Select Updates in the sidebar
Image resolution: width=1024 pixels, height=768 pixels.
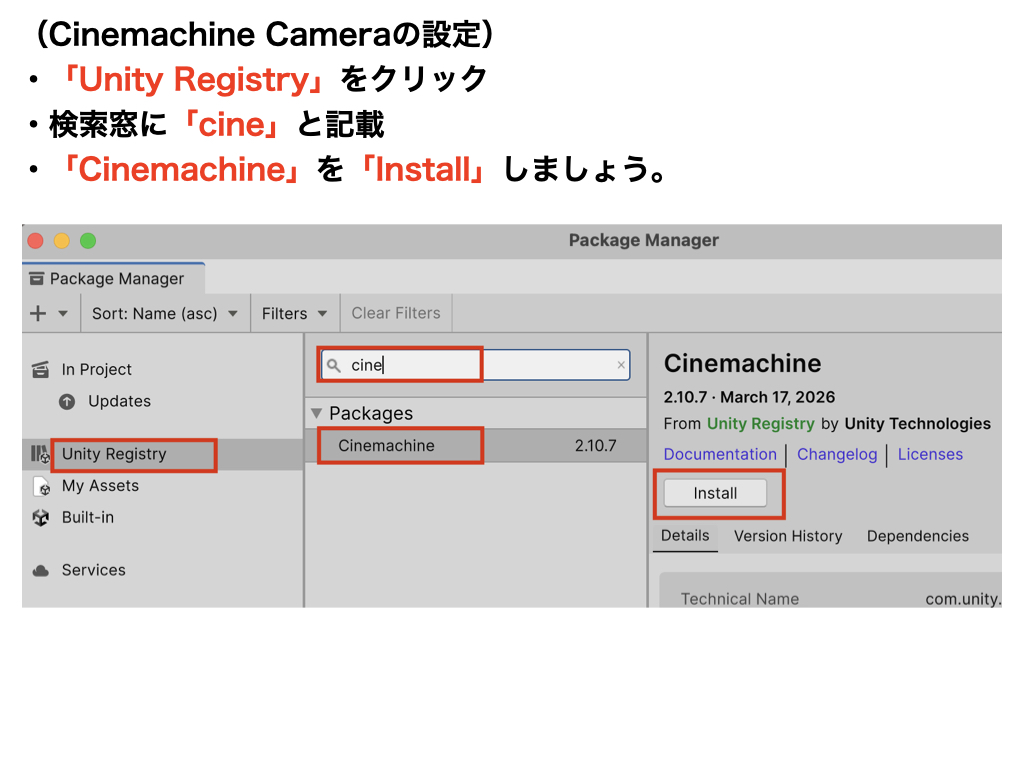point(120,401)
